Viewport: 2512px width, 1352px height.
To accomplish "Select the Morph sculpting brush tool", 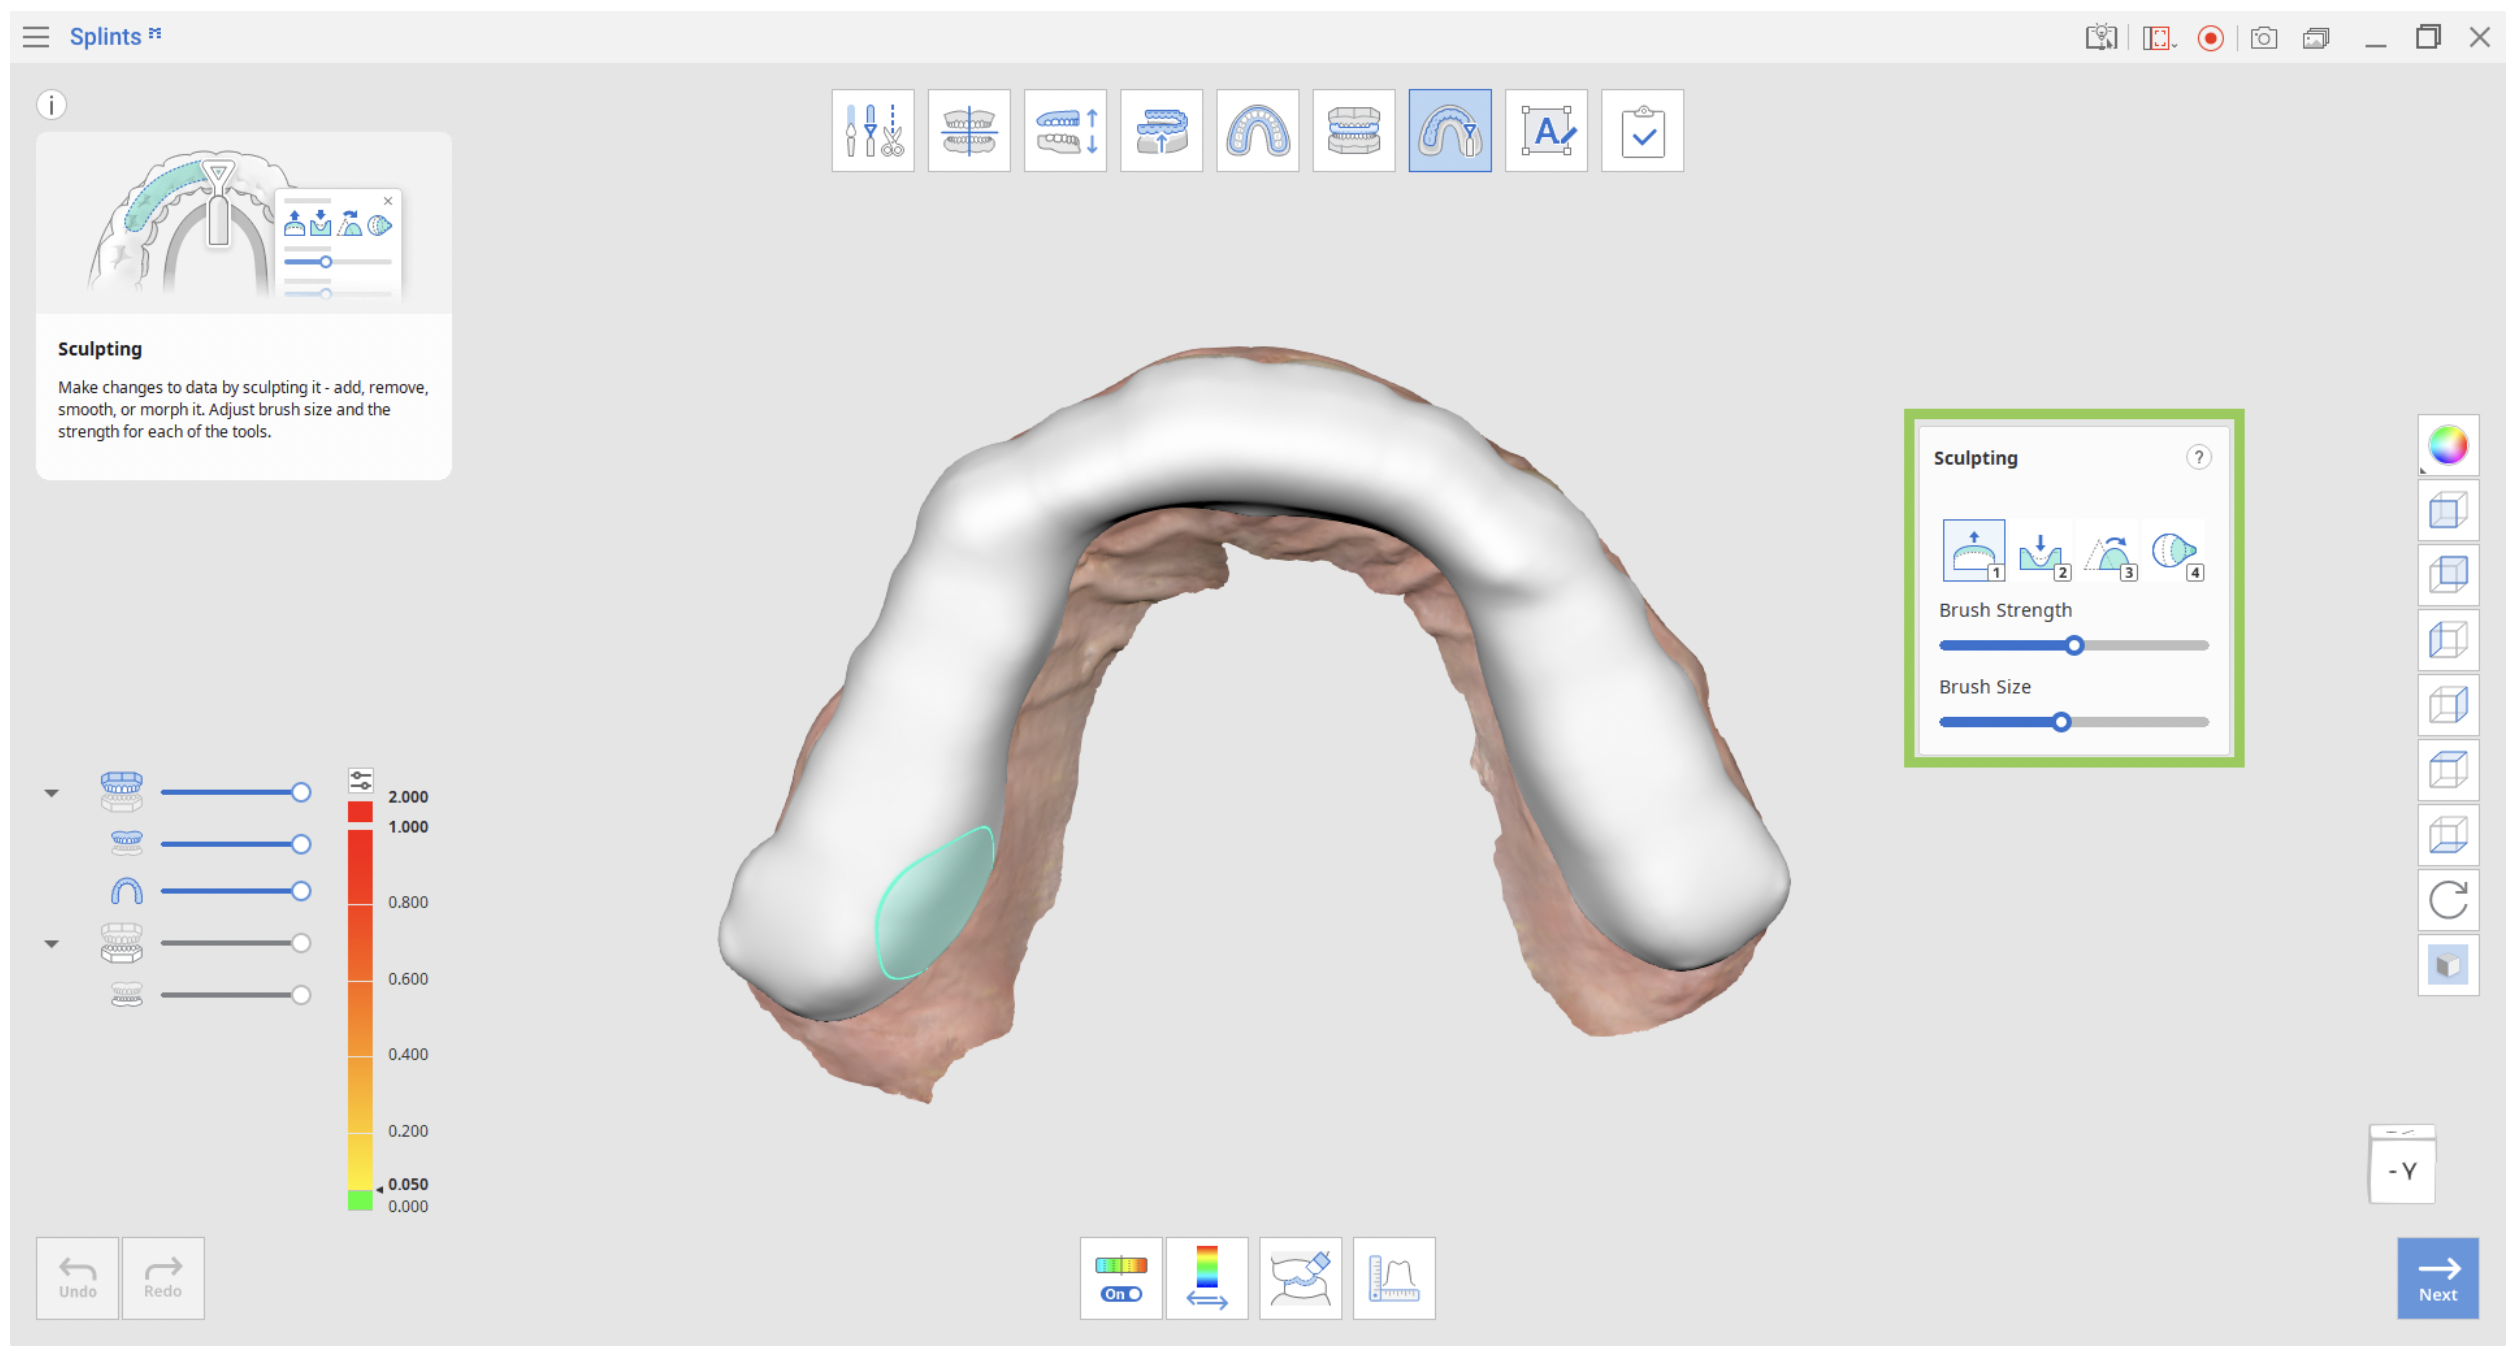I will tap(2175, 550).
